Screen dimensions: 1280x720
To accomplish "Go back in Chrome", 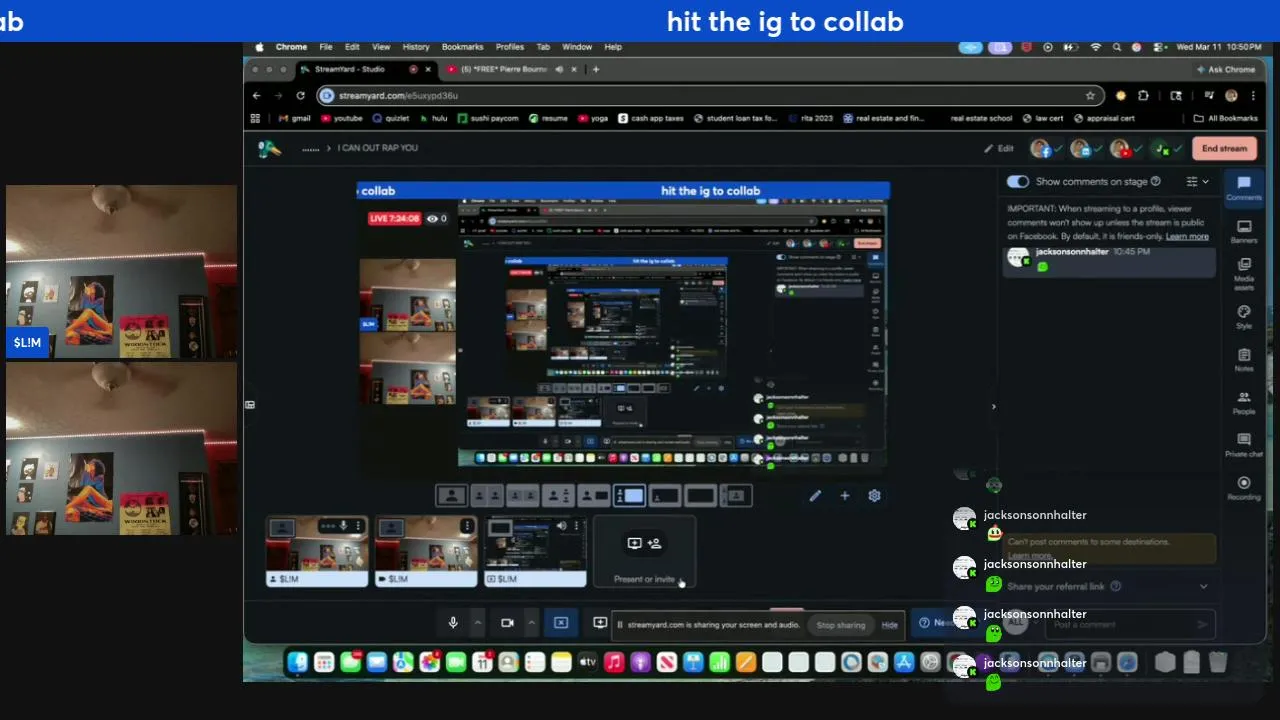I will pyautogui.click(x=257, y=95).
